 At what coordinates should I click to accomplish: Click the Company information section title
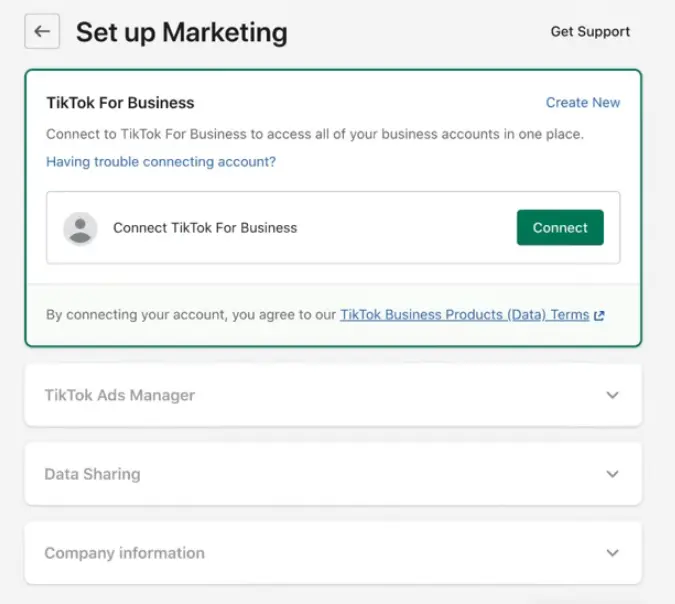click(124, 553)
